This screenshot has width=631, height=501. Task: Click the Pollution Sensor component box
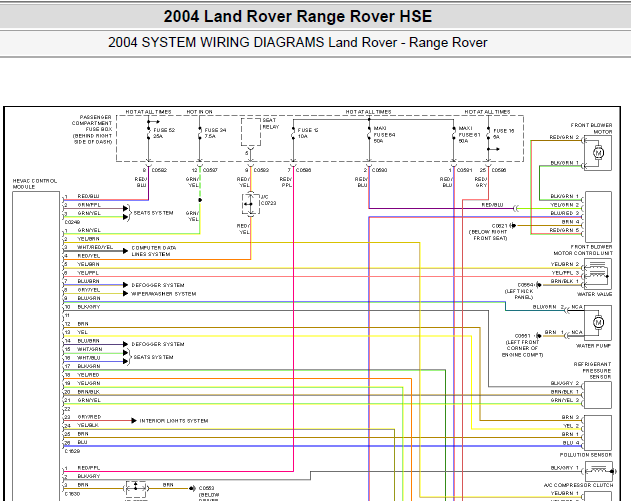pyautogui.click(x=598, y=433)
